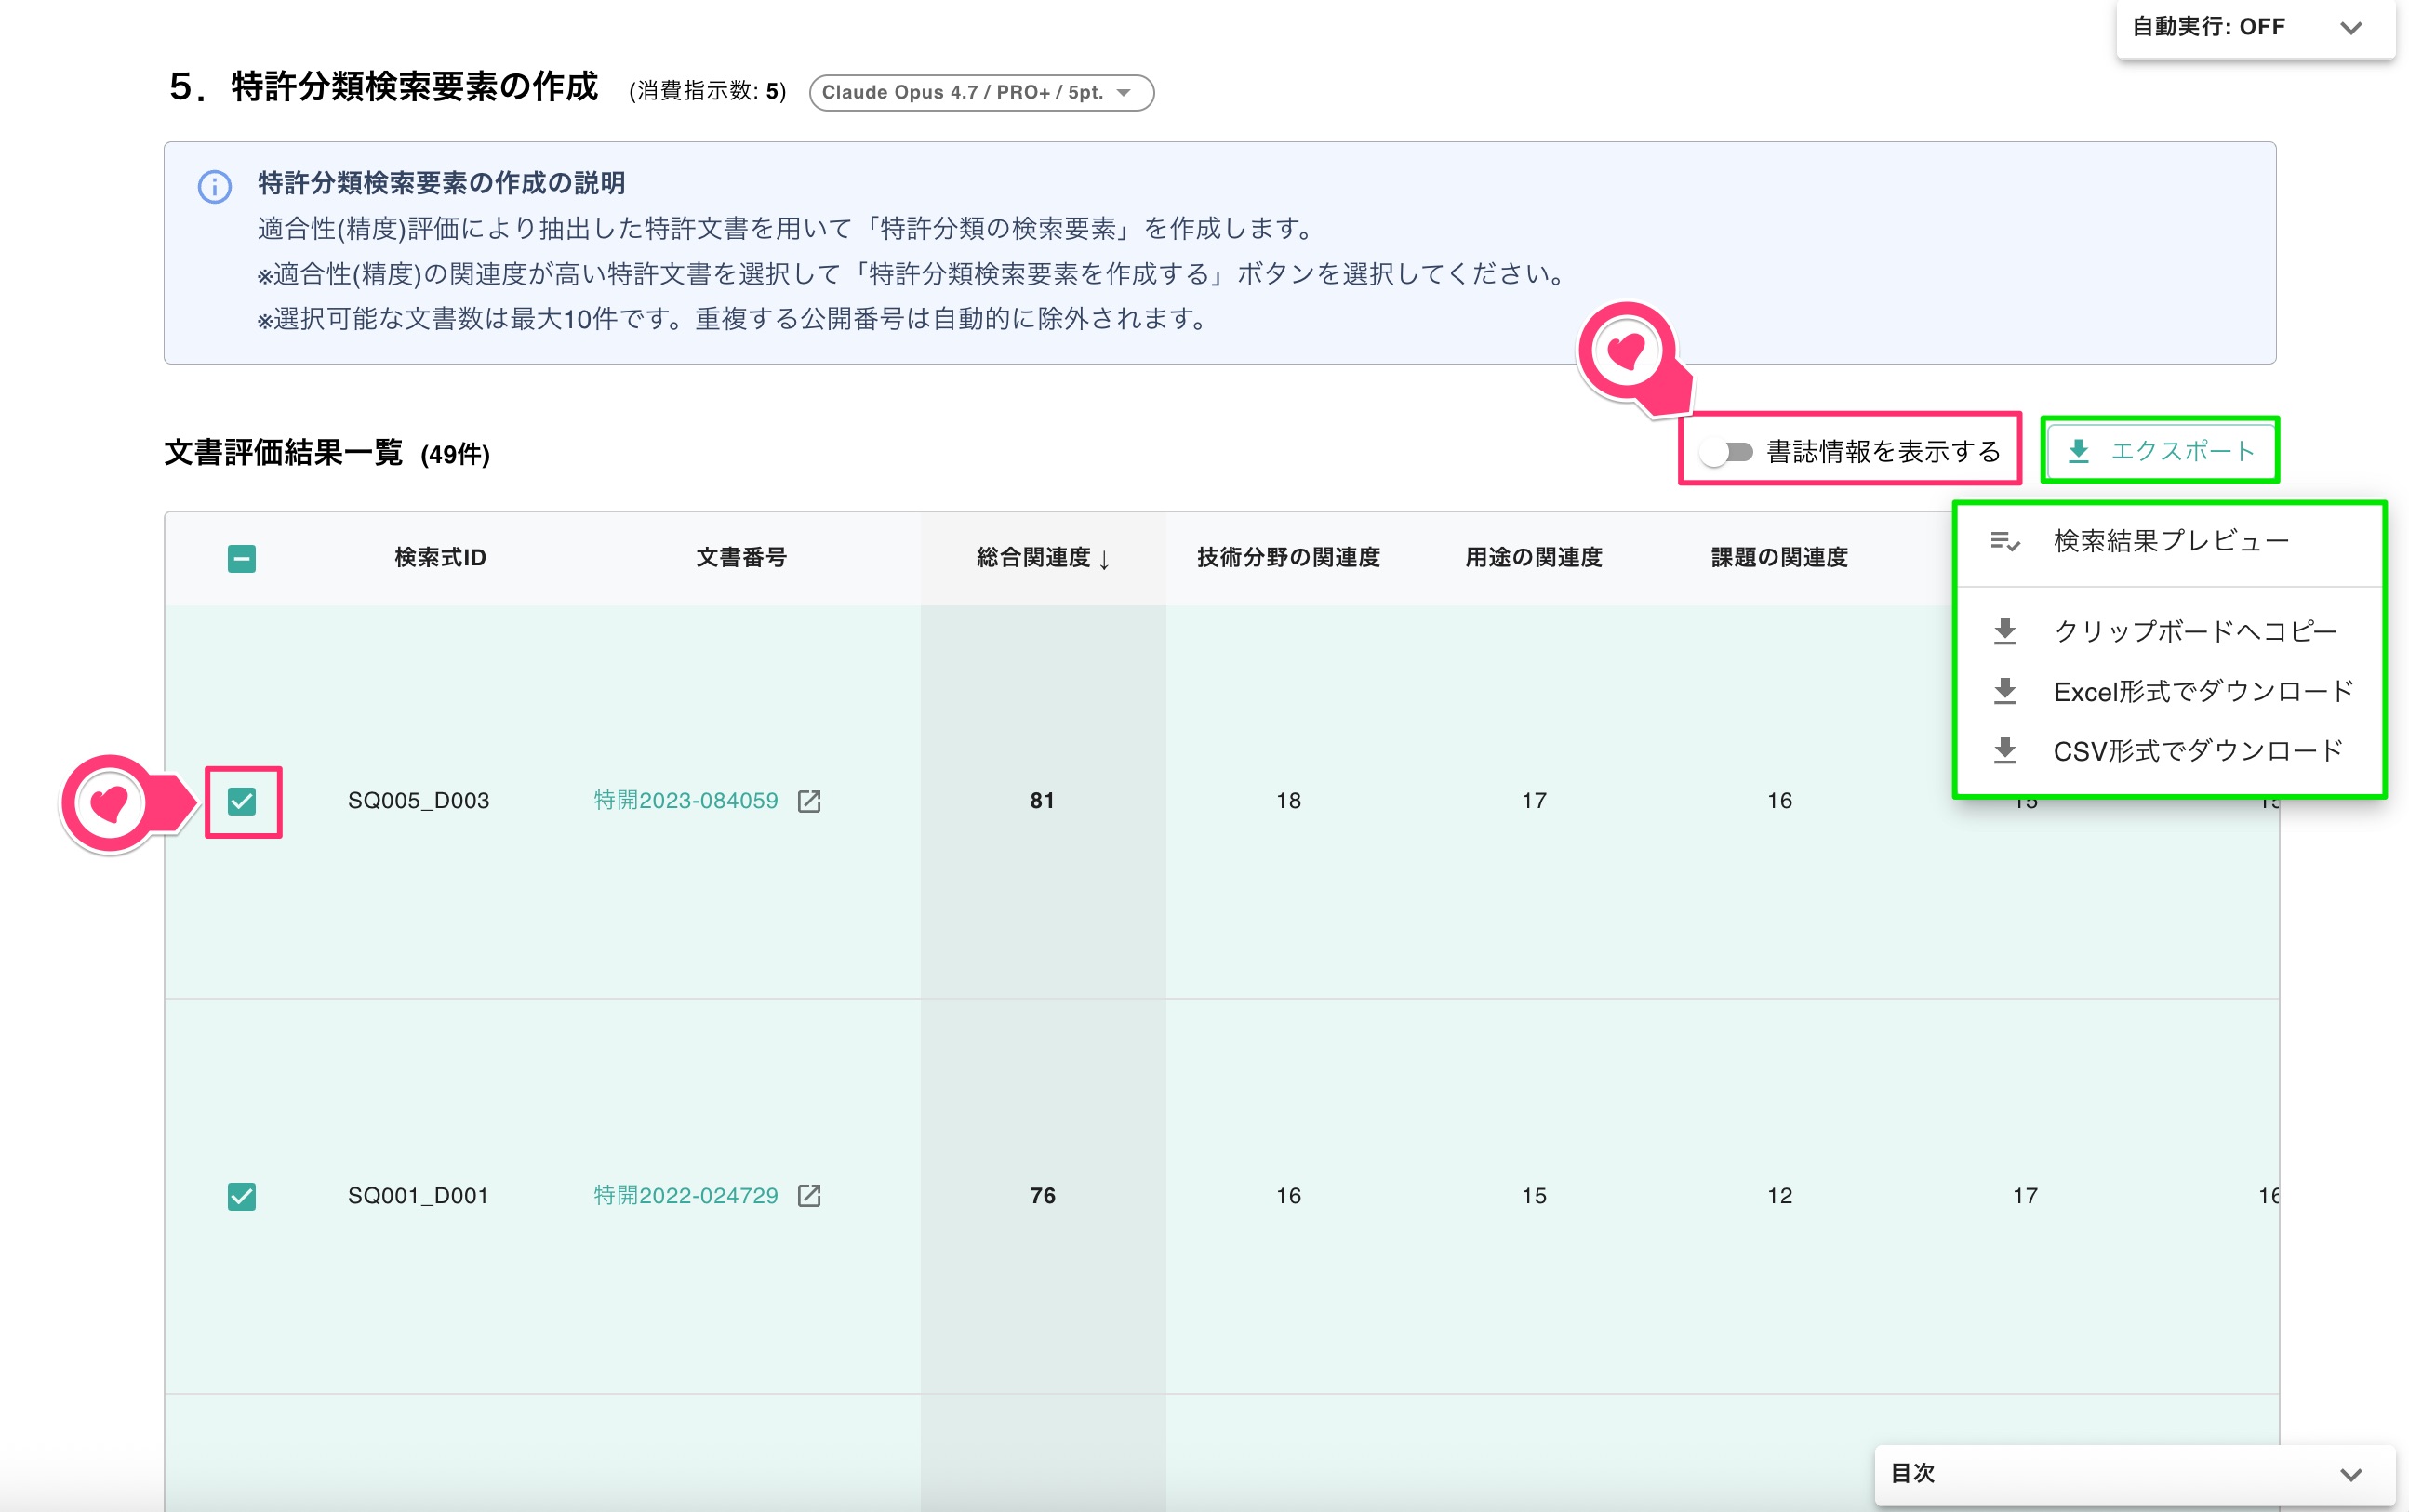Click download icon beside CSV形式でダウンロード

click(x=2005, y=751)
